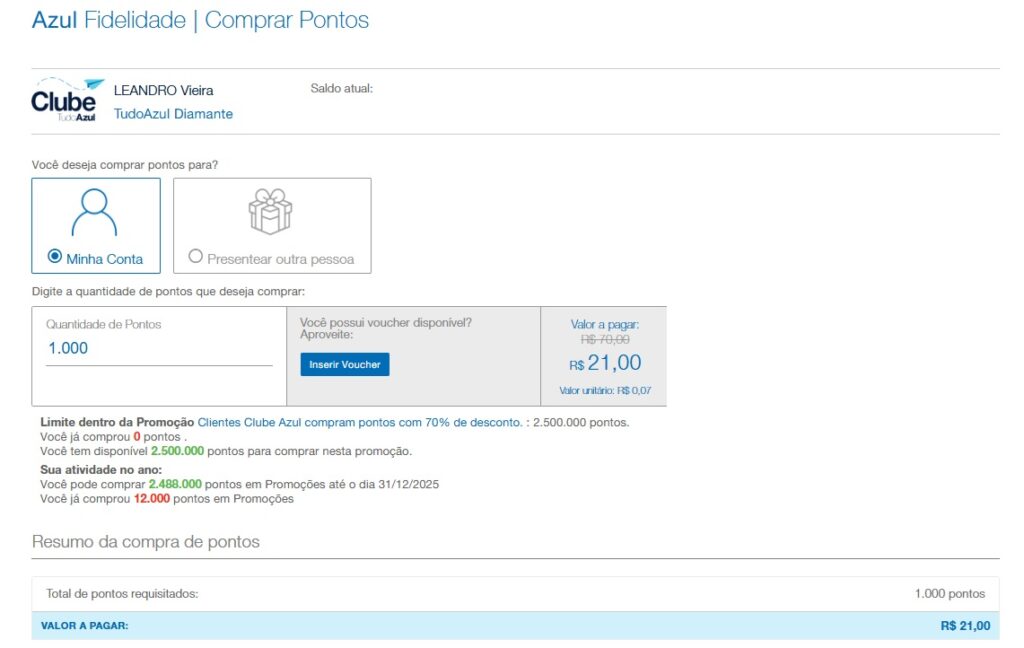1024x648 pixels.
Task: Click the Resumo da compra de pontos heading
Action: point(146,542)
